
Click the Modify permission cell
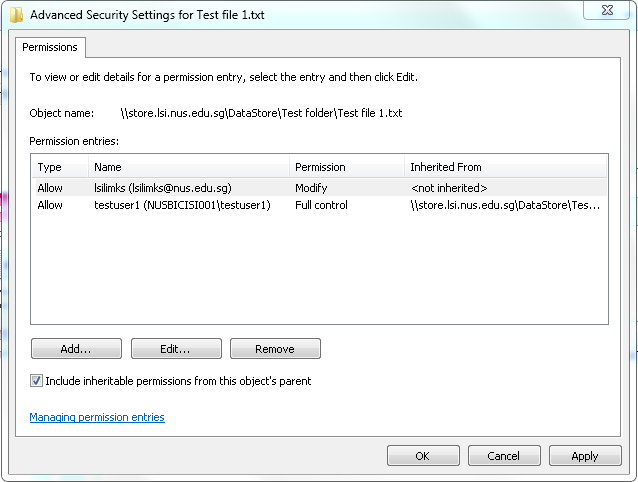point(311,188)
